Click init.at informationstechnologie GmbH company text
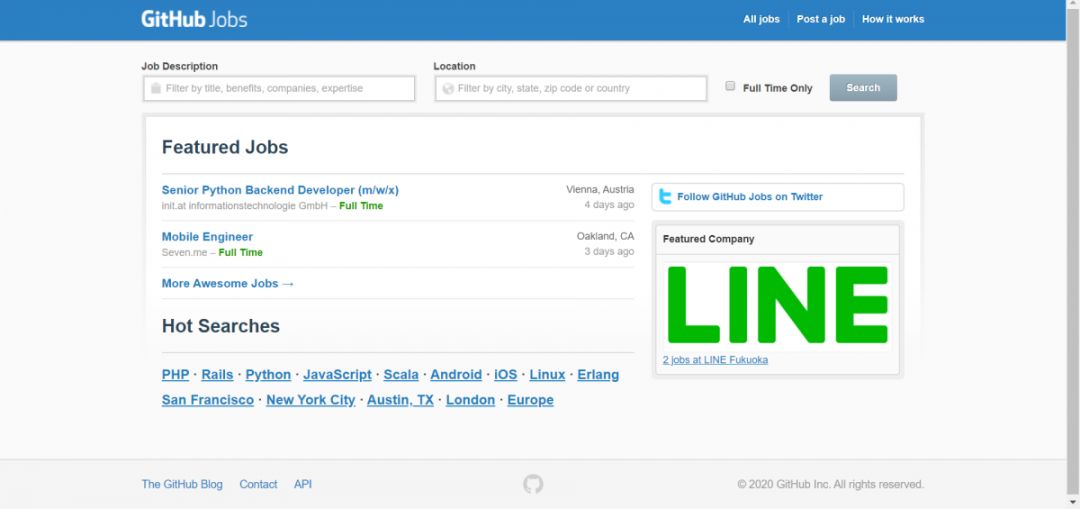This screenshot has height=509, width=1080. [245, 206]
